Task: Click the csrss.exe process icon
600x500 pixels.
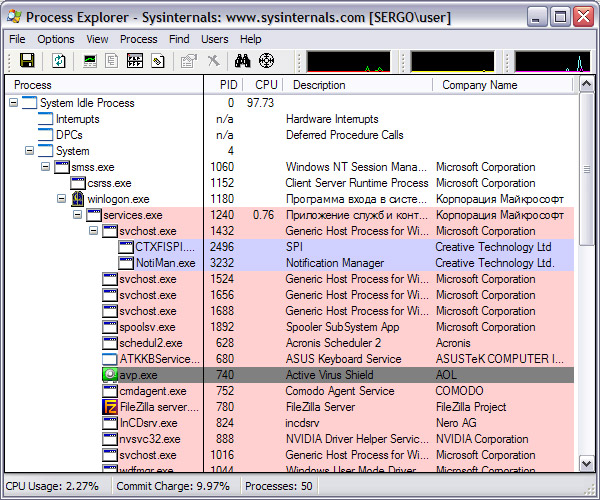Action: pyautogui.click(x=78, y=183)
